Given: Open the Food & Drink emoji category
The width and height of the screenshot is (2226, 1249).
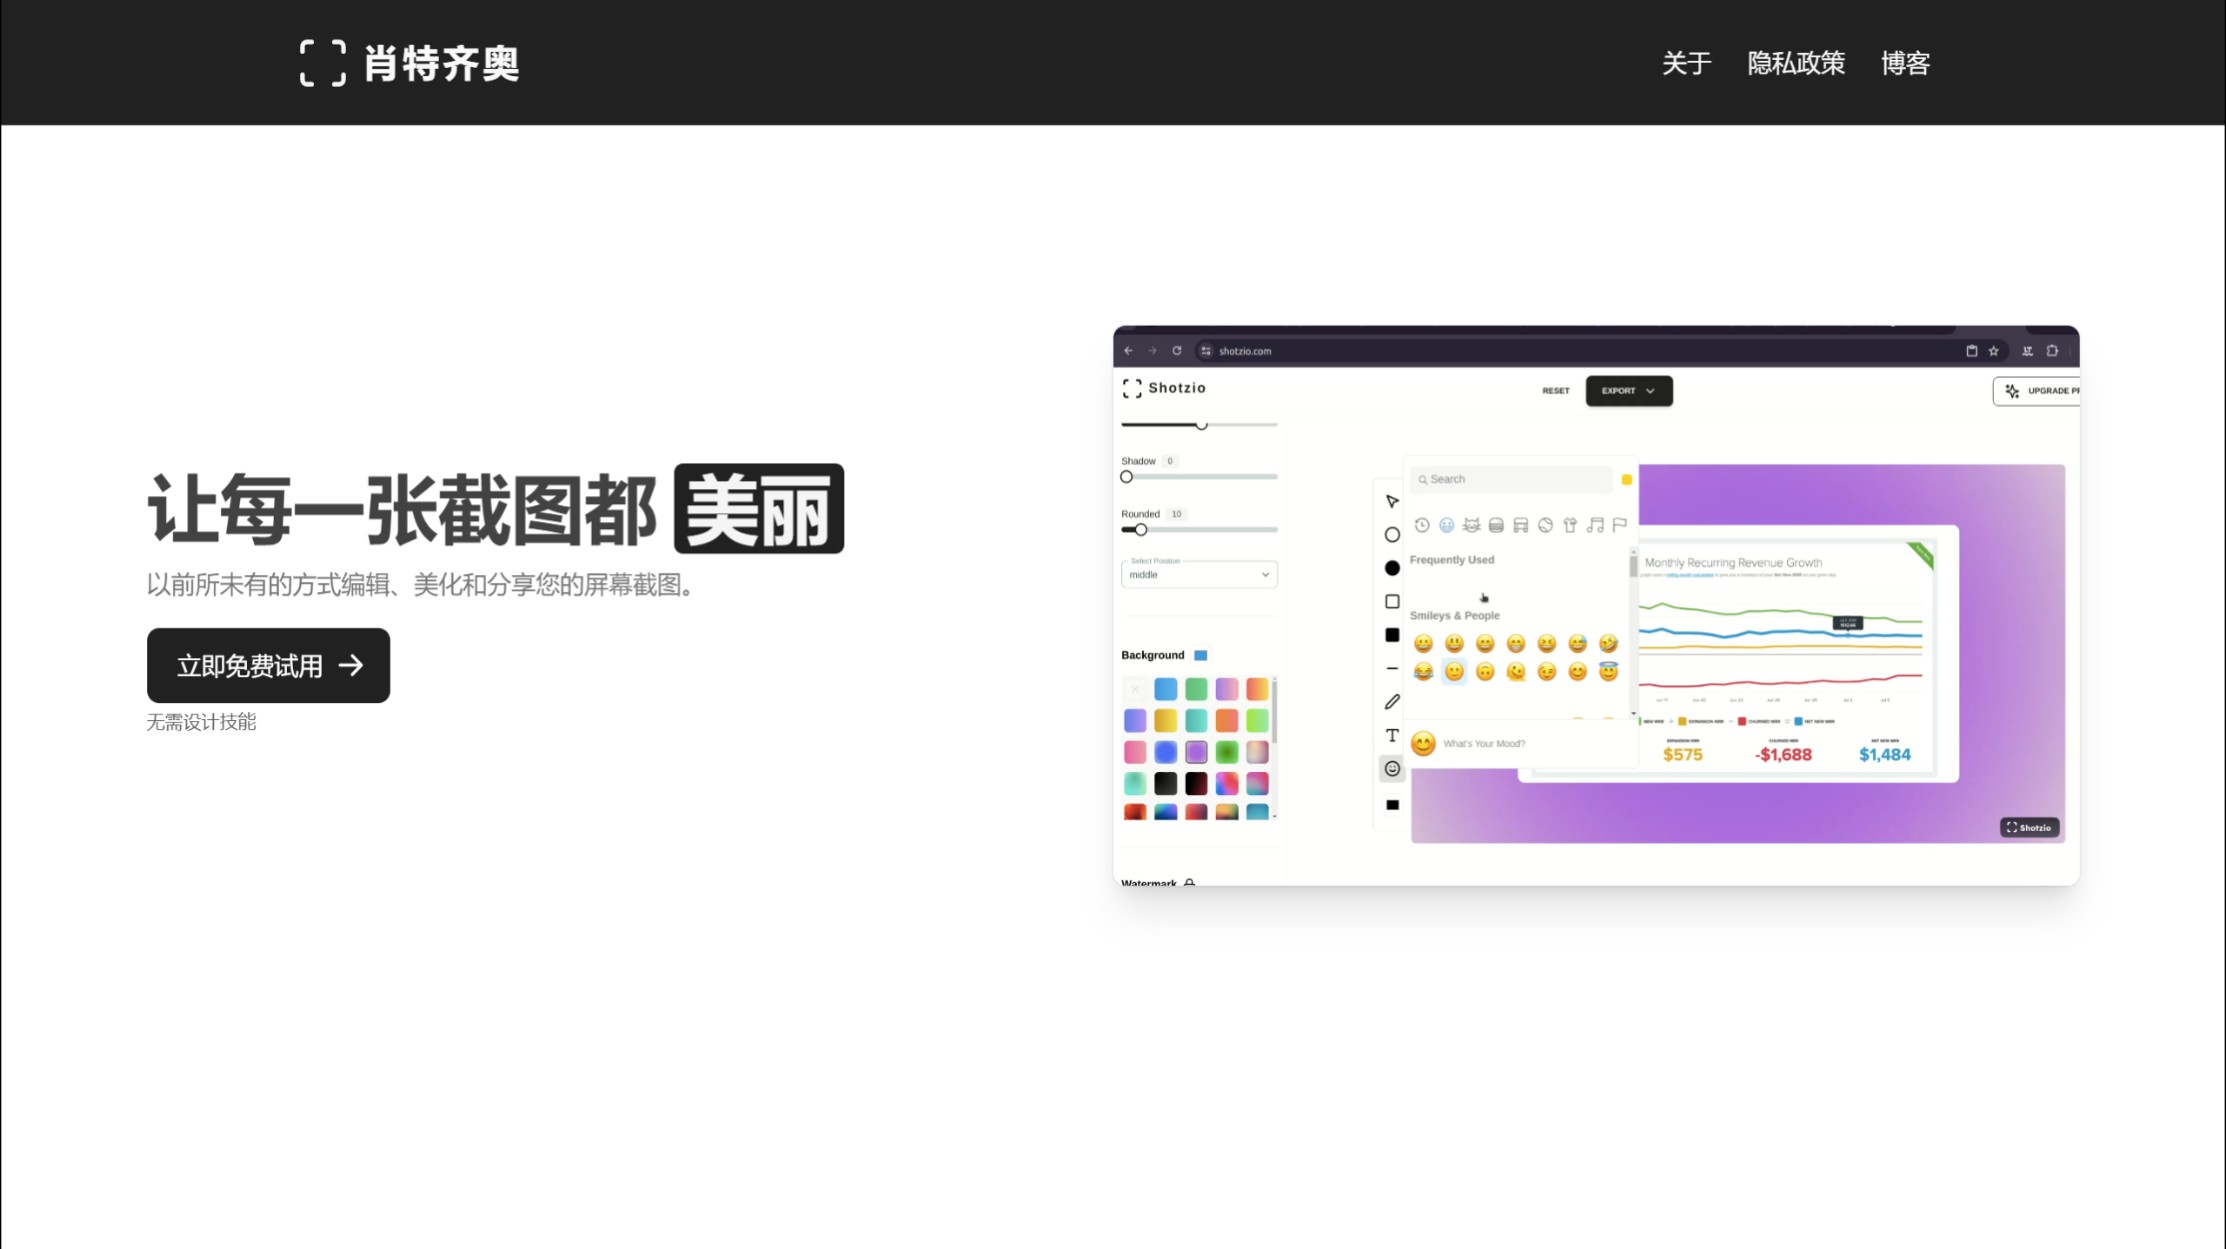Looking at the screenshot, I should 1496,525.
